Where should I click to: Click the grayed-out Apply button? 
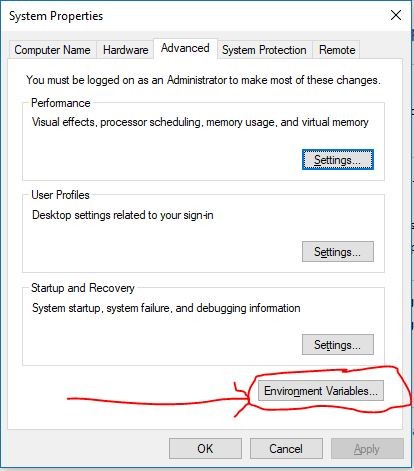367,449
